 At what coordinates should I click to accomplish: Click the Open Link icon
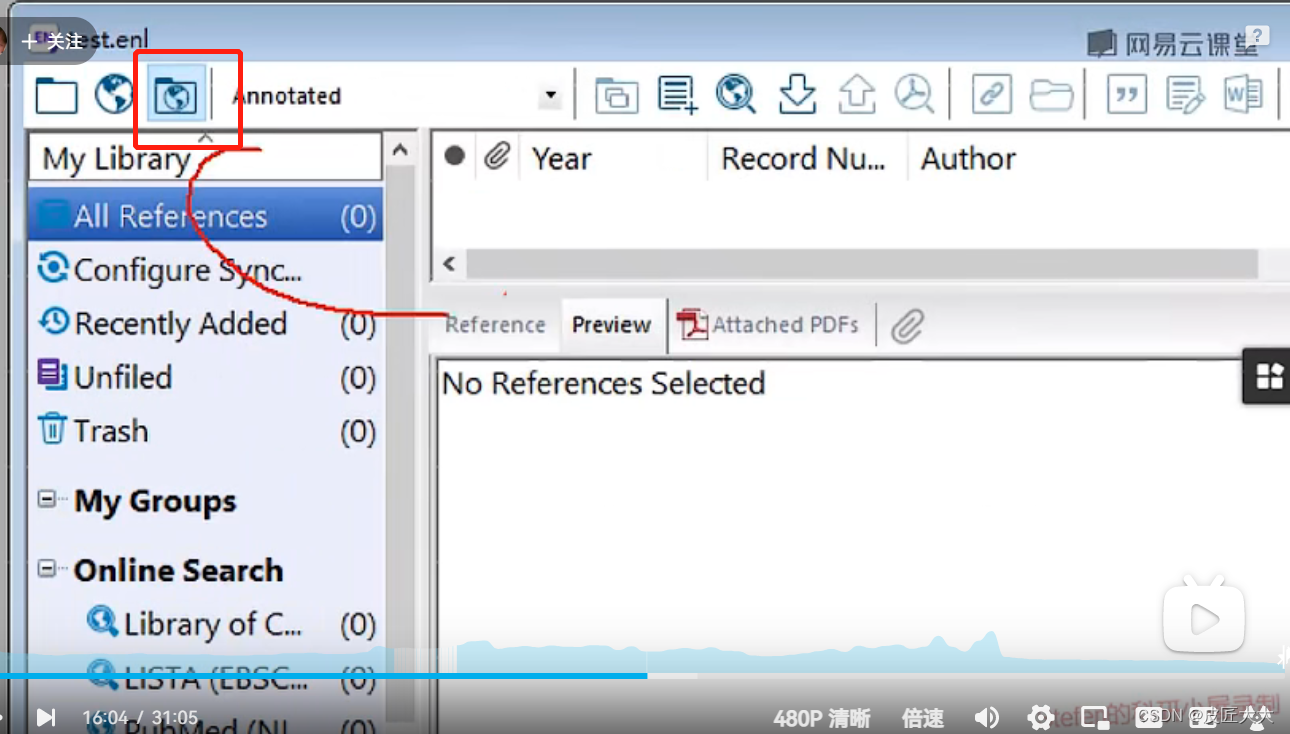pyautogui.click(x=991, y=94)
